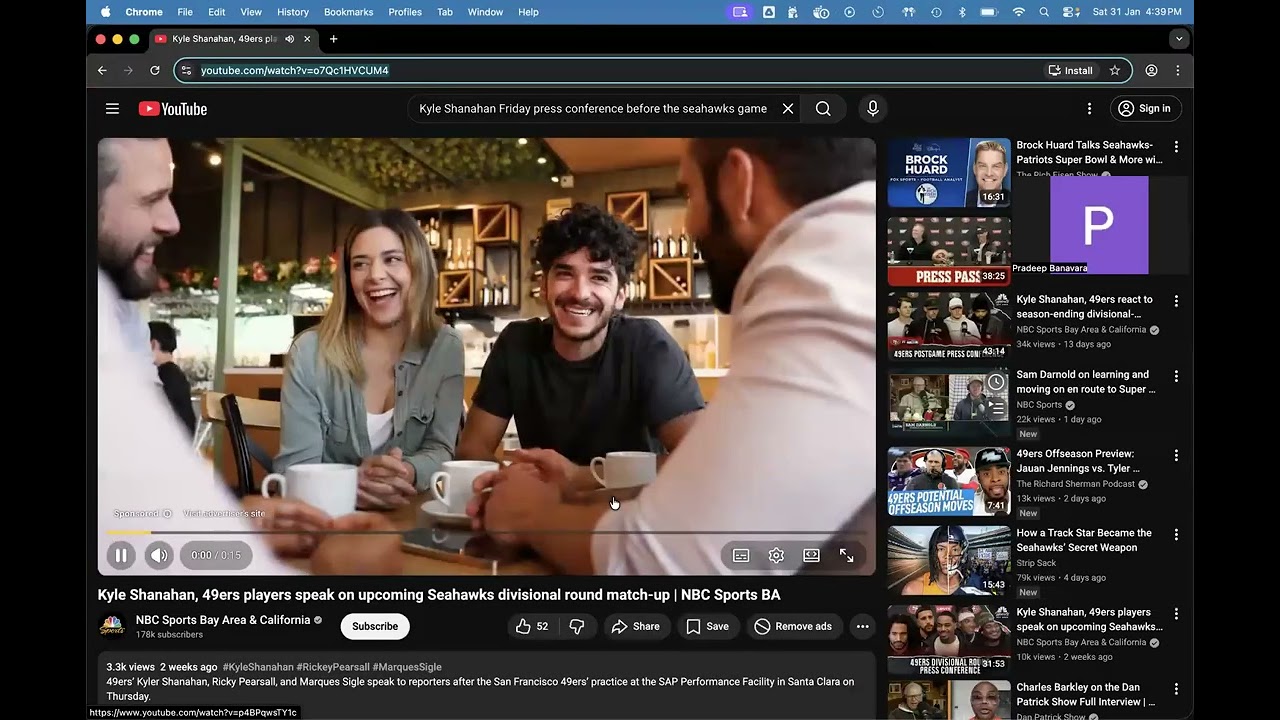Open a new Chrome tab

point(333,39)
